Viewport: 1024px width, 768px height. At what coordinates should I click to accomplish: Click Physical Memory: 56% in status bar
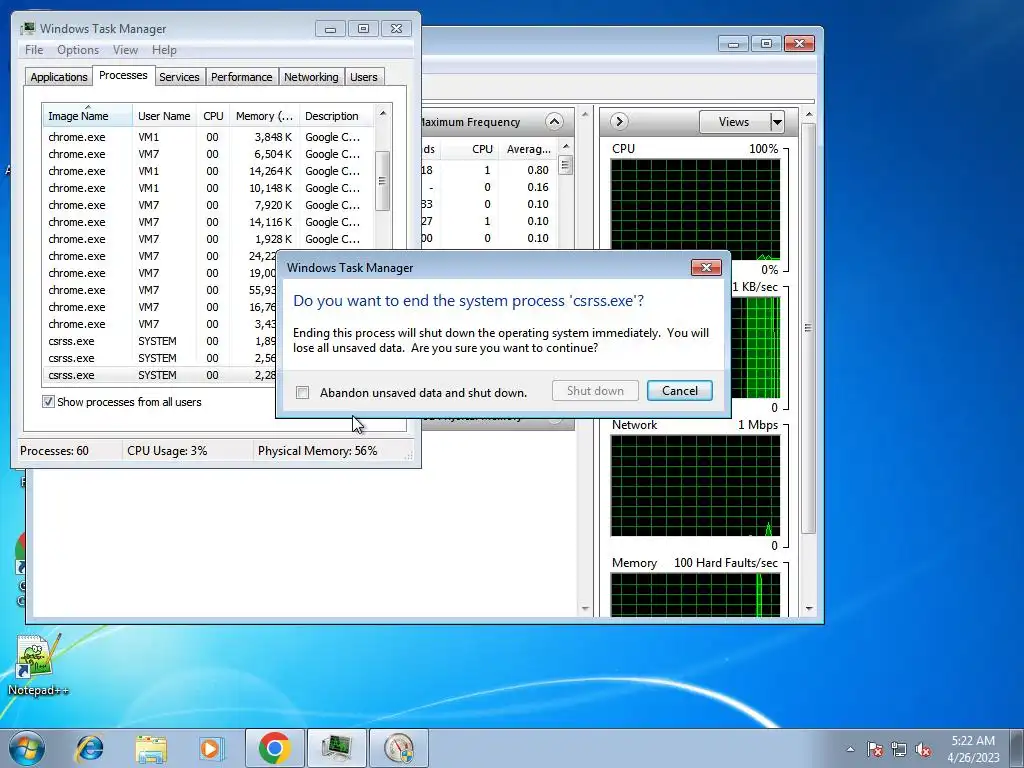317,451
